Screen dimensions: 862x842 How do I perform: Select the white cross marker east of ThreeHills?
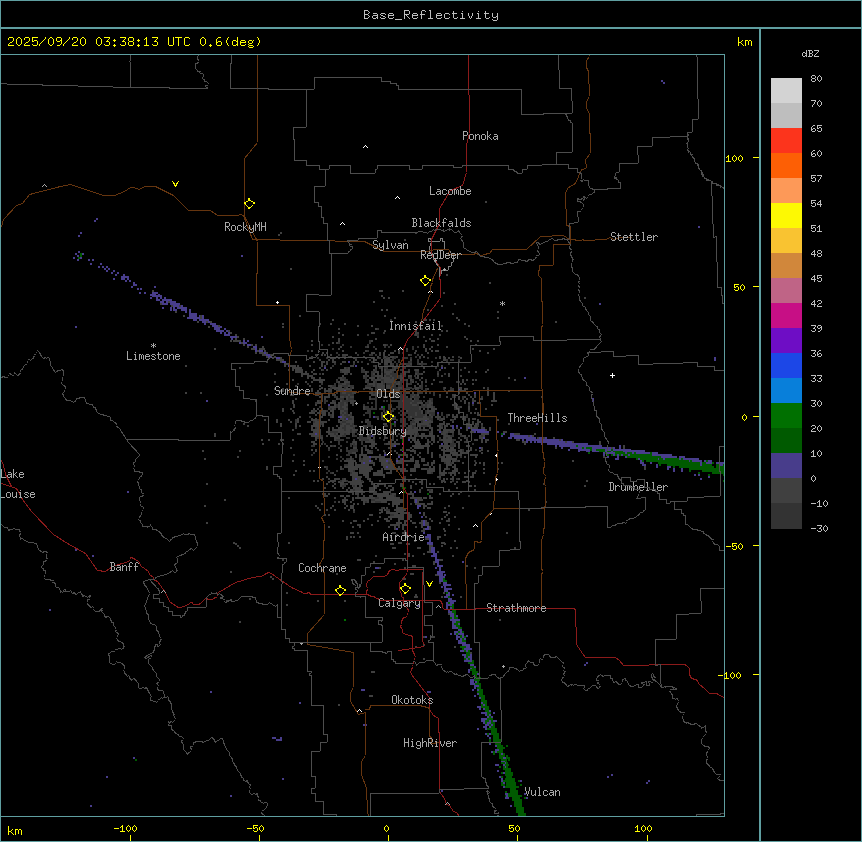[612, 375]
